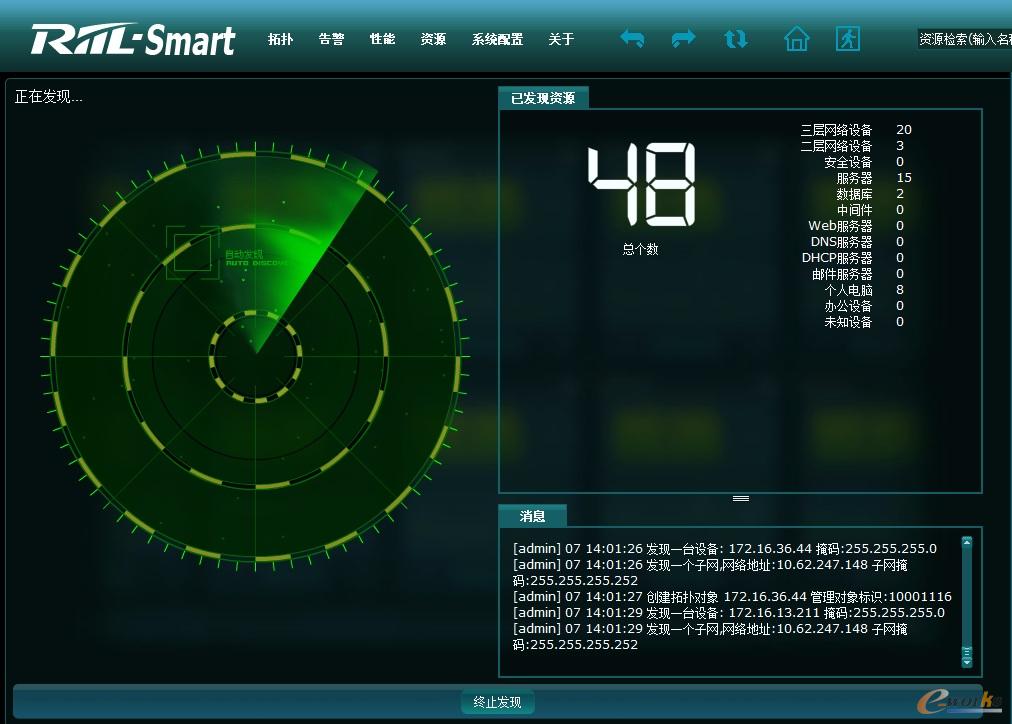Click the auto-discover radar animation
Viewport: 1012px width, 724px height.
pos(255,350)
